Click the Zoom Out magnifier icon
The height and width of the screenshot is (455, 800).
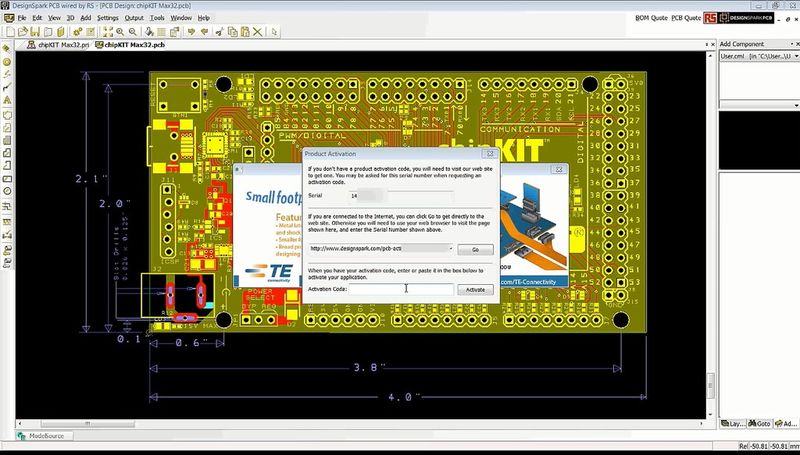tap(133, 32)
